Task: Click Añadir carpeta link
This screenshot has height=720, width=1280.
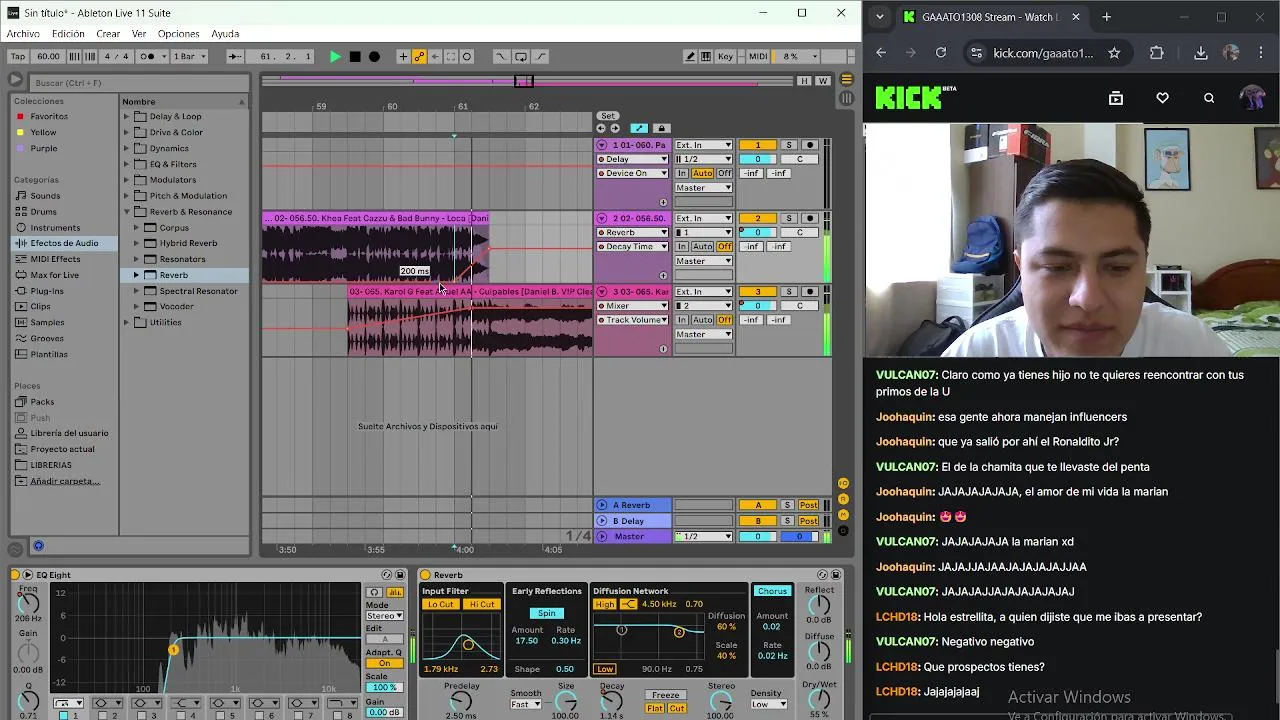Action: (65, 481)
